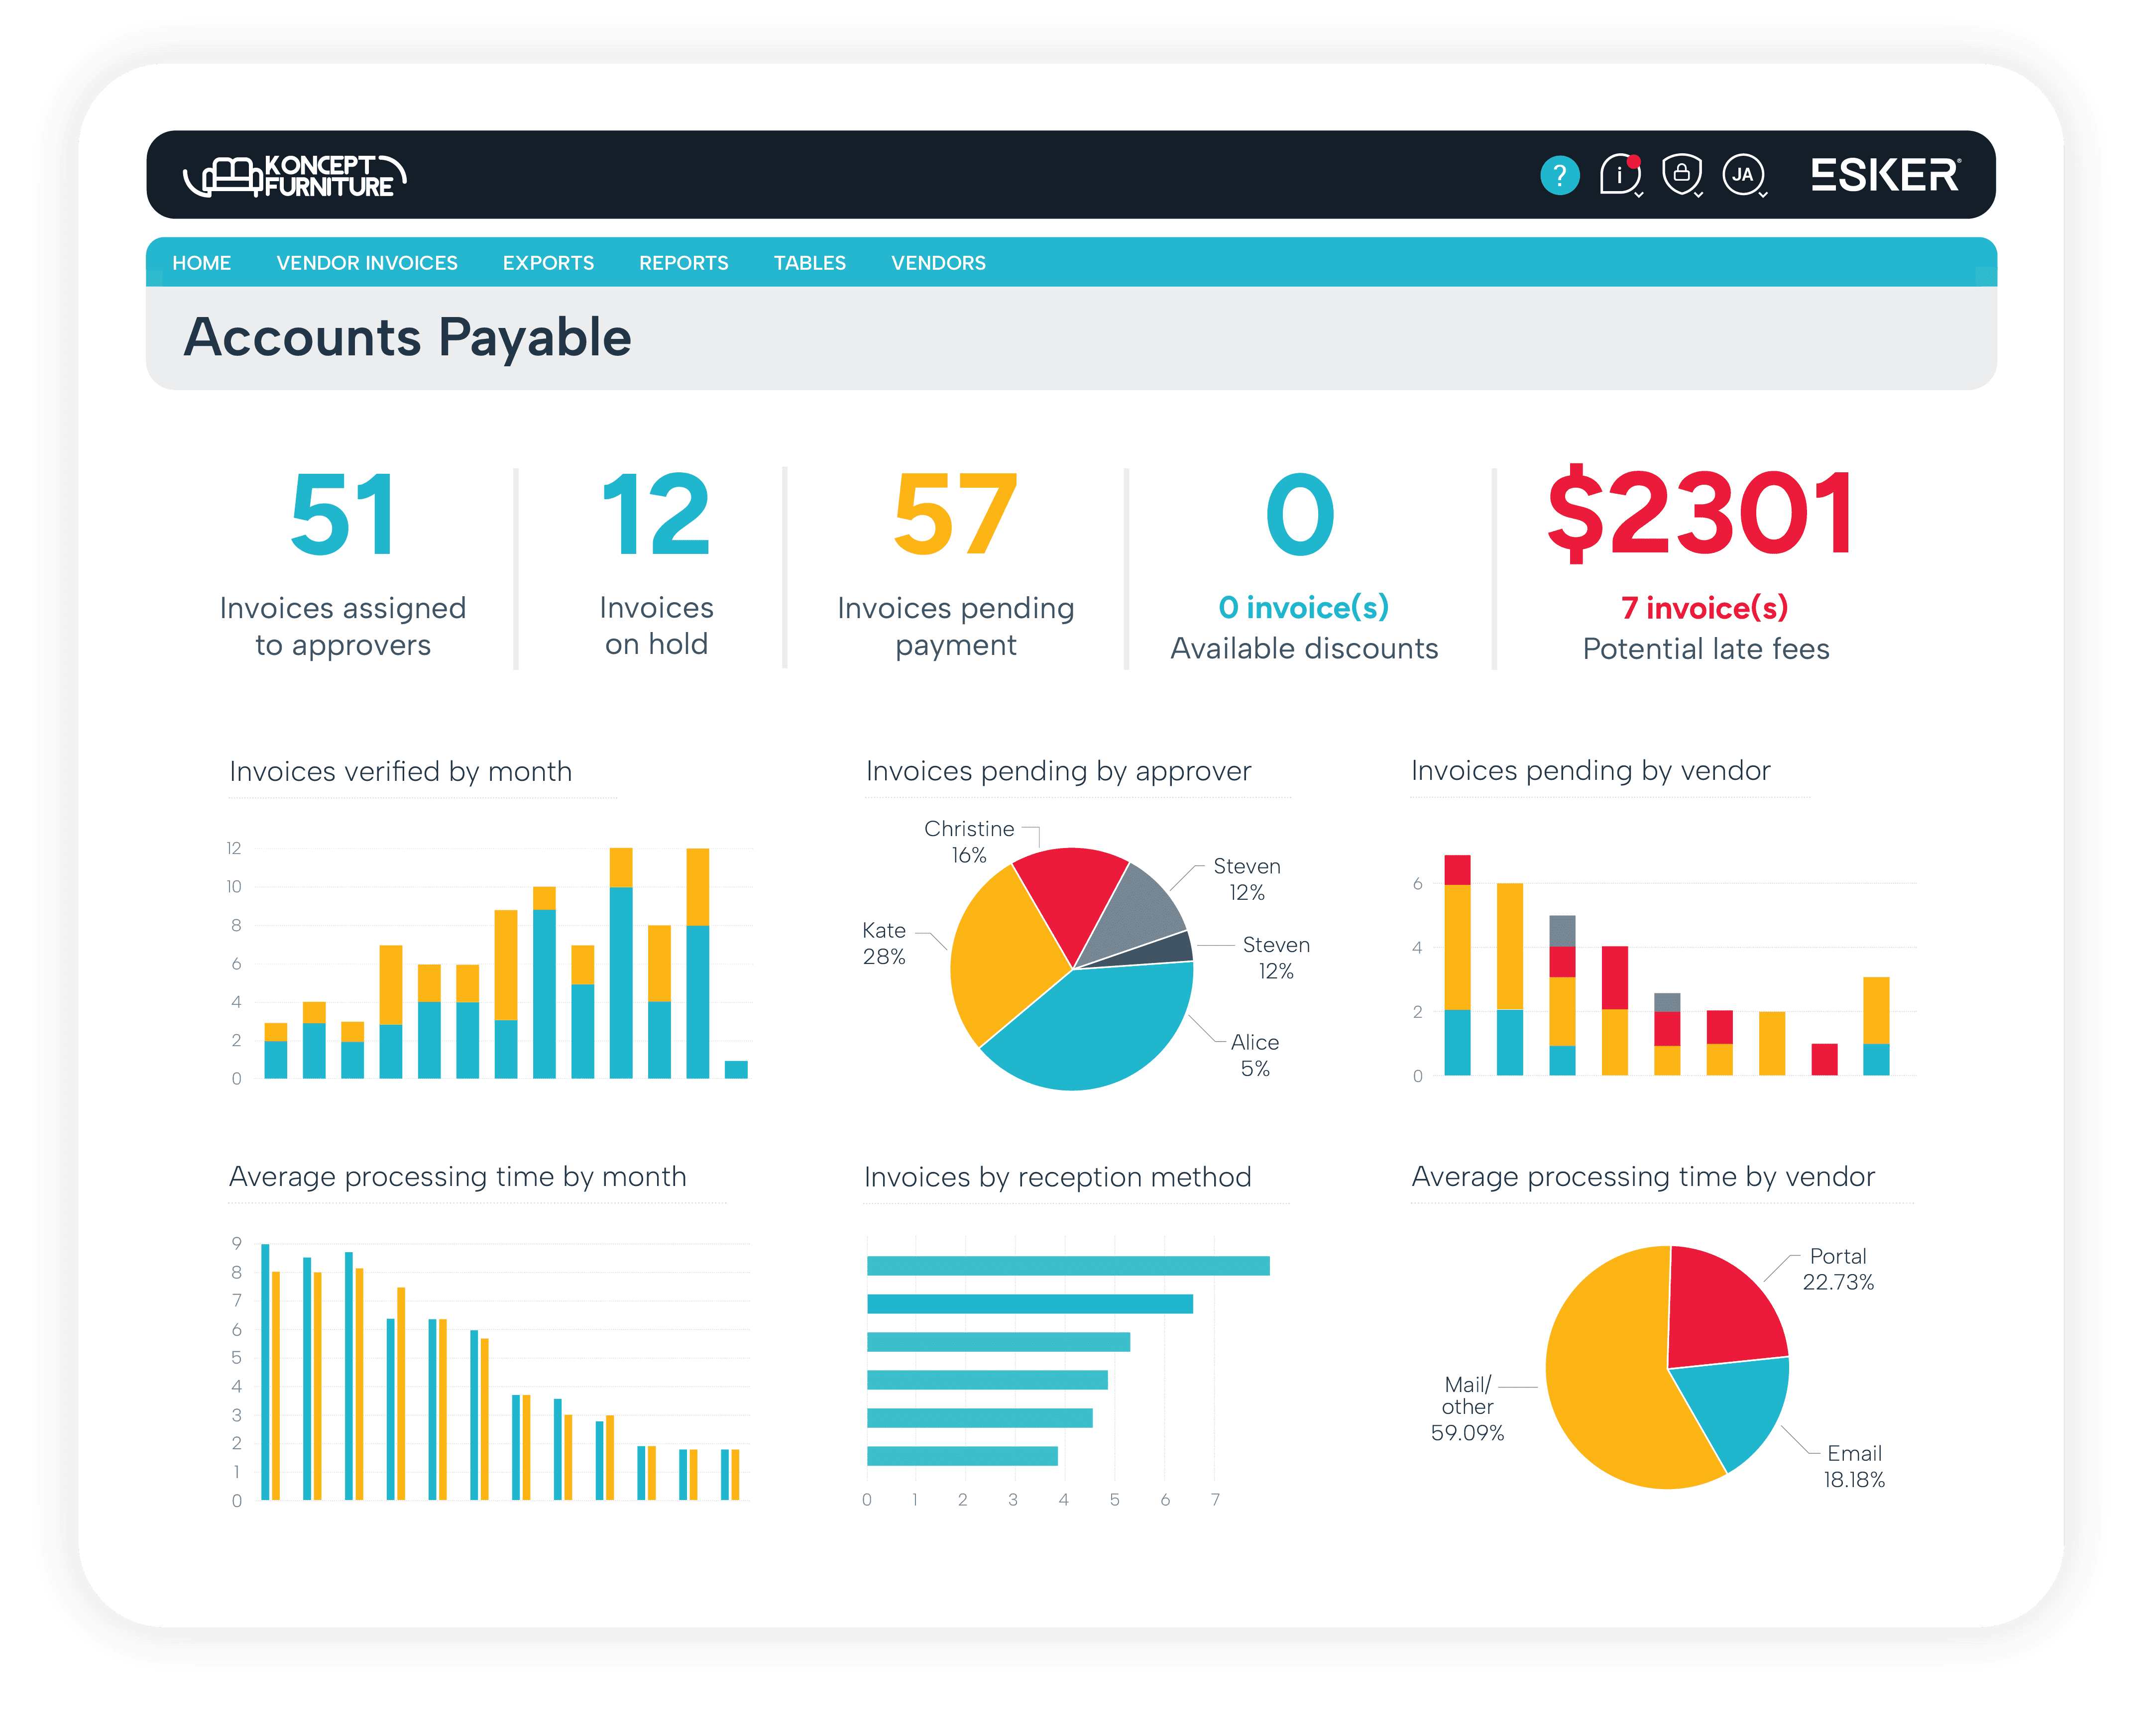This screenshot has height=1716, width=2156.
Task: Click the 0 invoice(s) discounts link
Action: click(x=1303, y=607)
